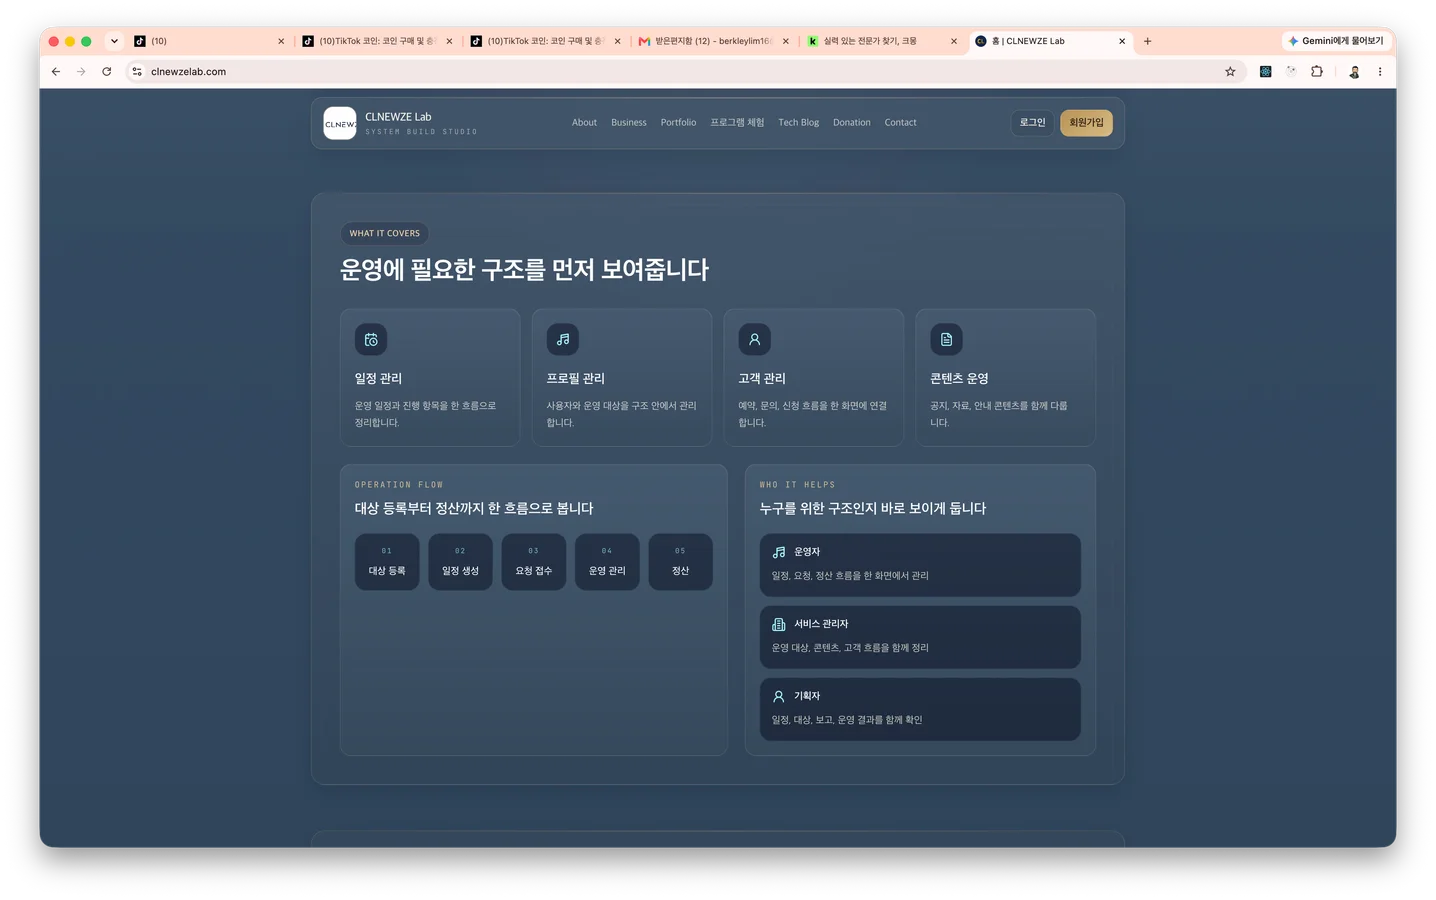Open the Business nav link
This screenshot has width=1436, height=900.
[629, 123]
